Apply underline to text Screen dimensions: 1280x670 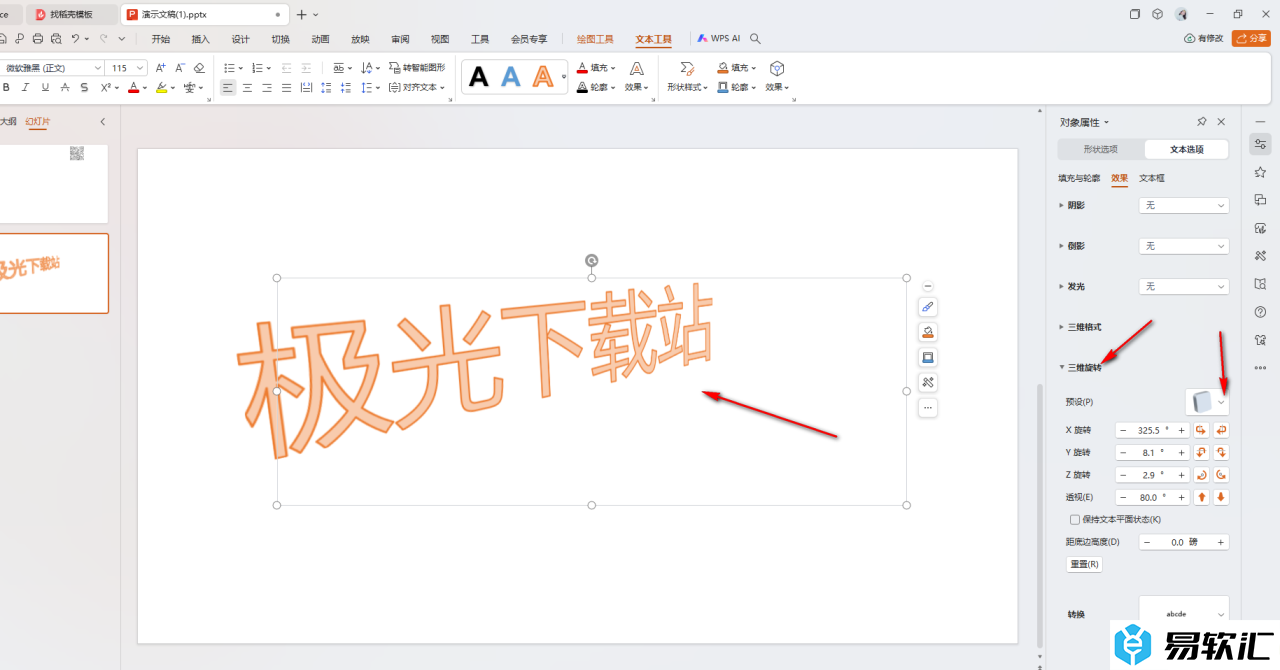click(44, 88)
